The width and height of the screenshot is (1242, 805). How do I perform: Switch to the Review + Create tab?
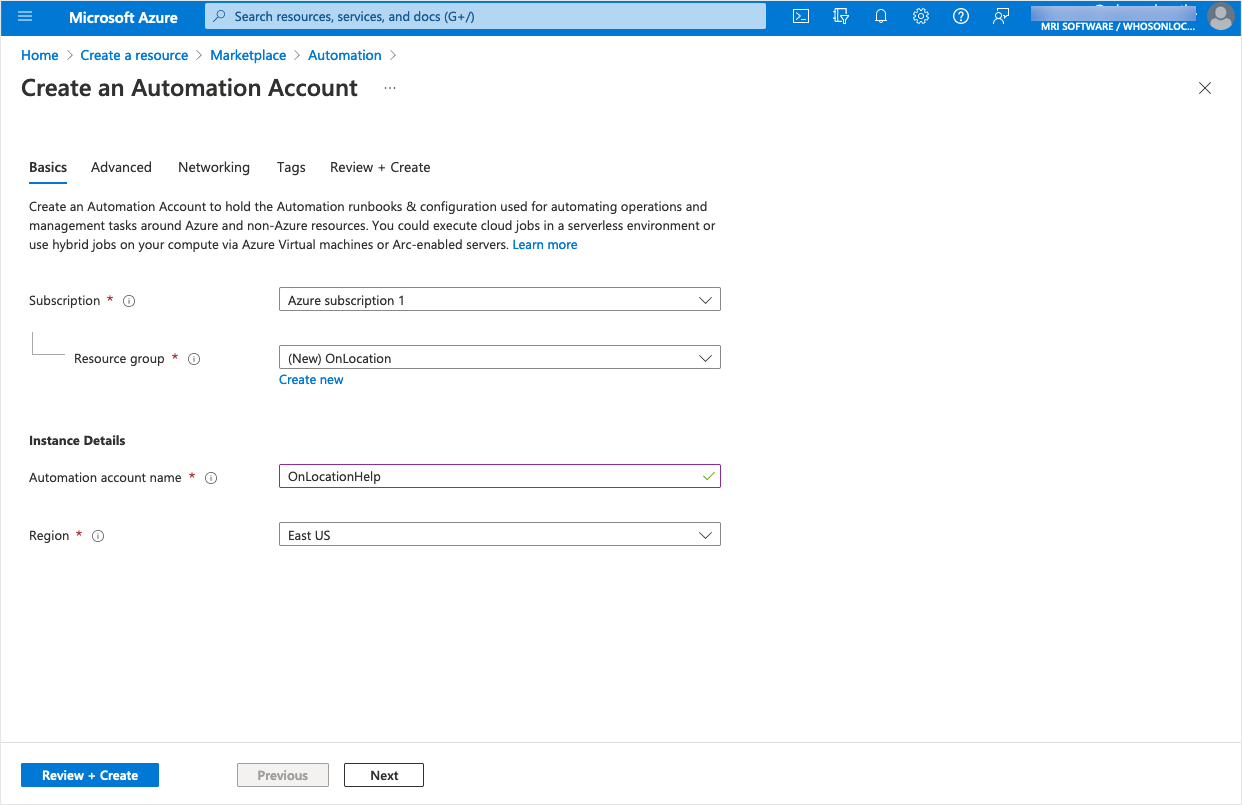click(x=380, y=167)
